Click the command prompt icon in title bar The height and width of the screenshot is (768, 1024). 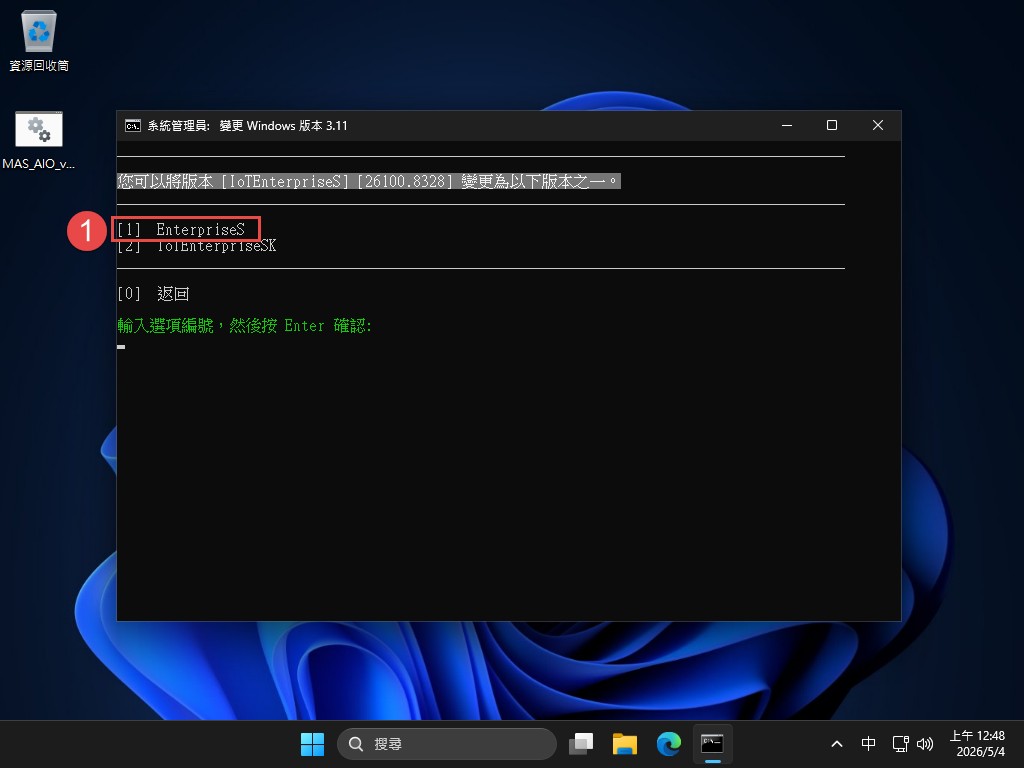[133, 125]
